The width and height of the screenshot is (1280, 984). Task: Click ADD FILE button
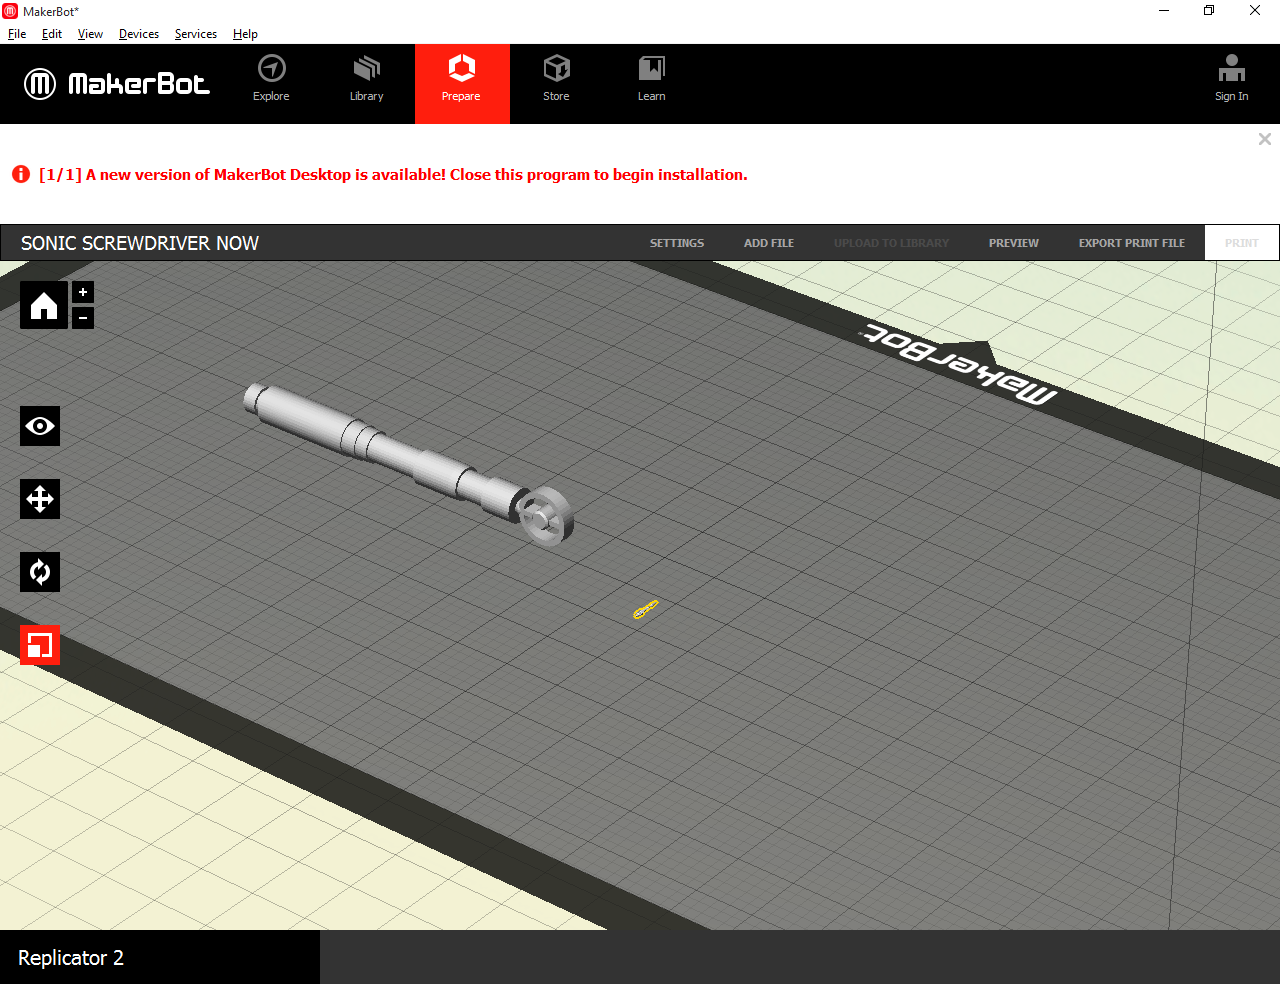click(769, 243)
